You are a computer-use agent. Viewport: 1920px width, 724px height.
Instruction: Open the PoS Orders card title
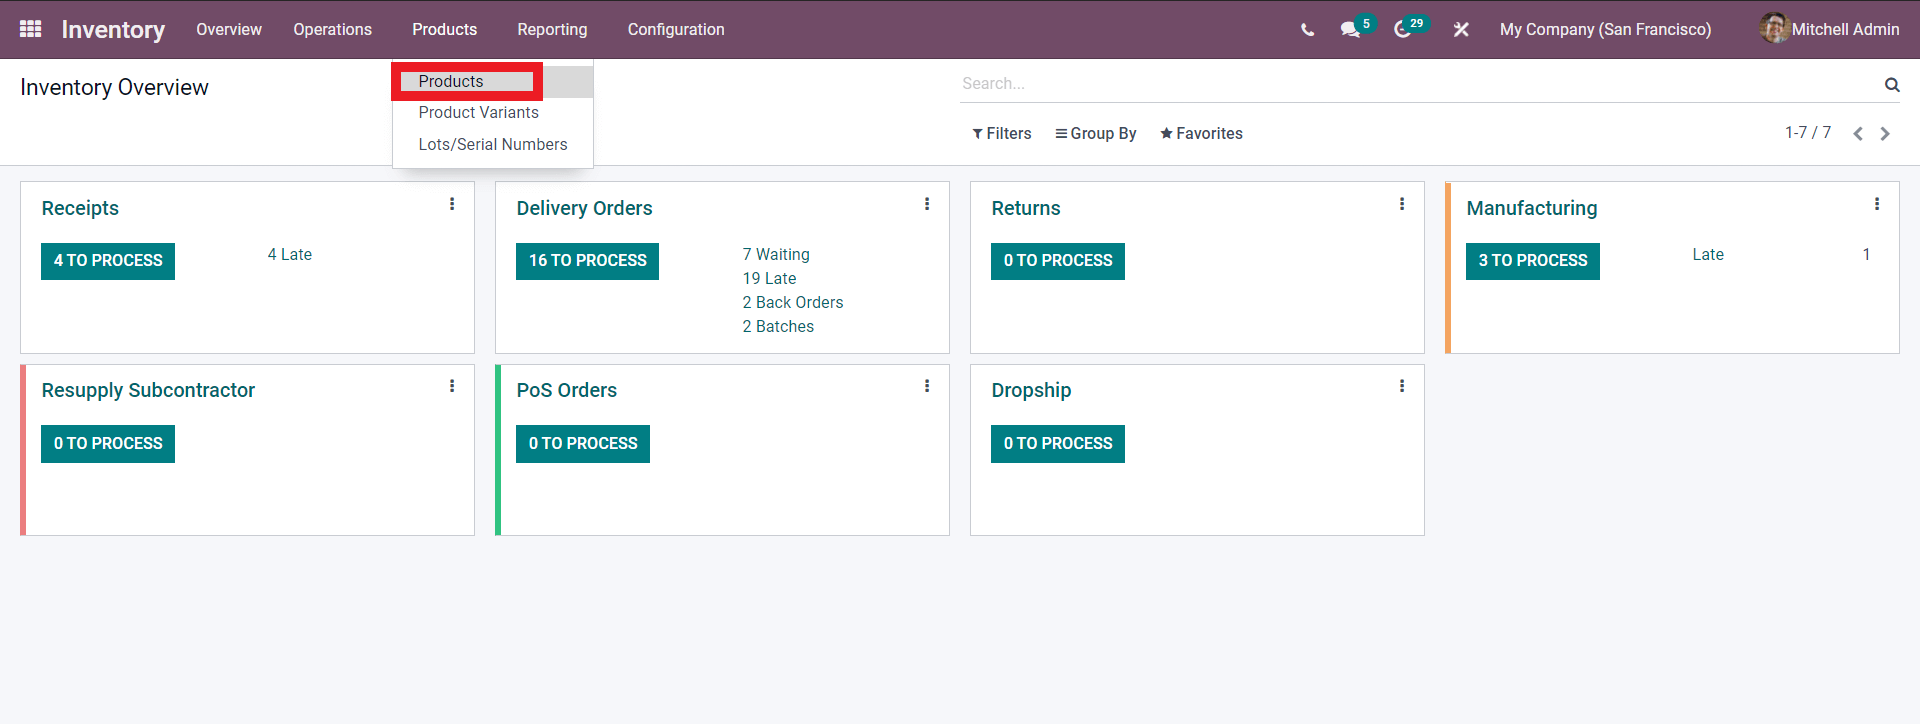coord(566,391)
